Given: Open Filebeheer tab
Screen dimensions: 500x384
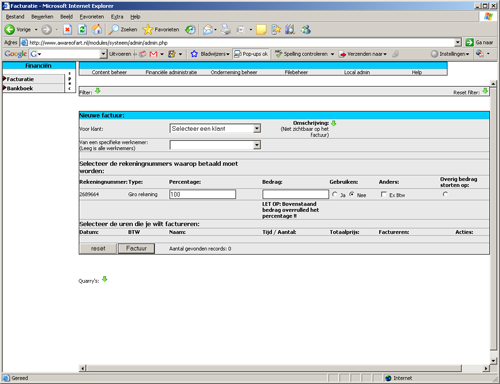Looking at the screenshot, I should pos(296,72).
